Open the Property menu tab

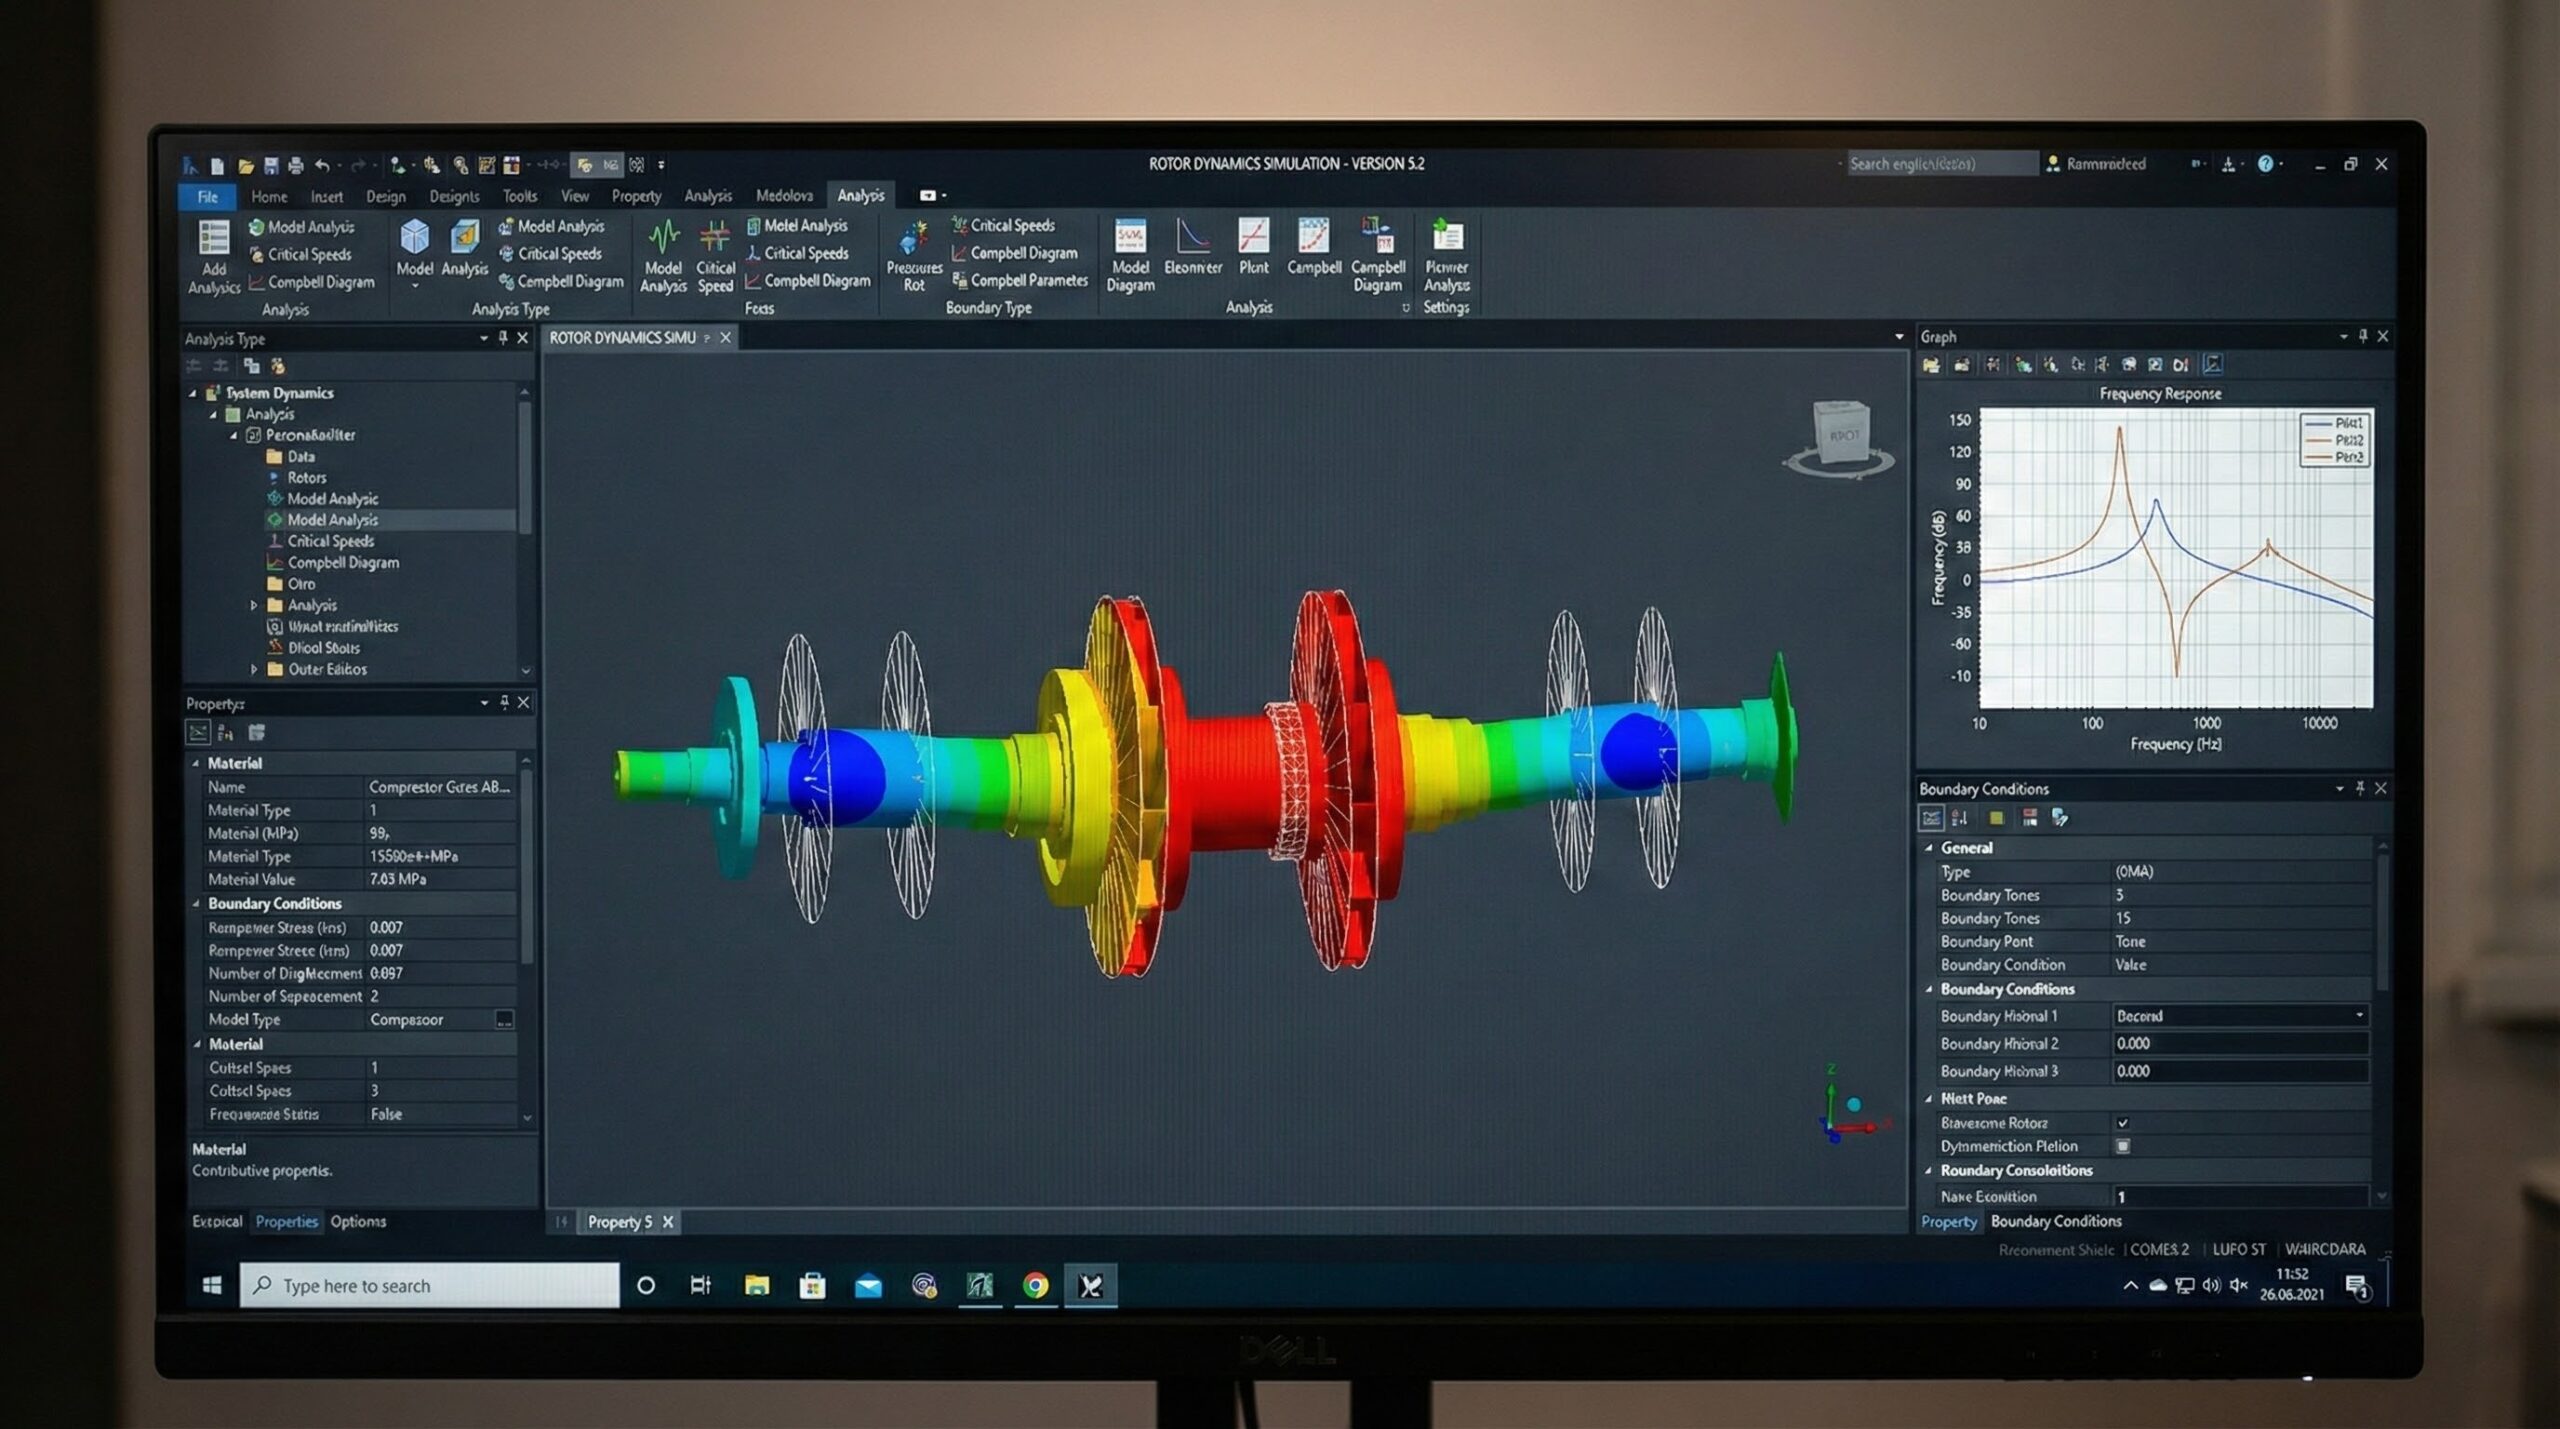(x=636, y=196)
